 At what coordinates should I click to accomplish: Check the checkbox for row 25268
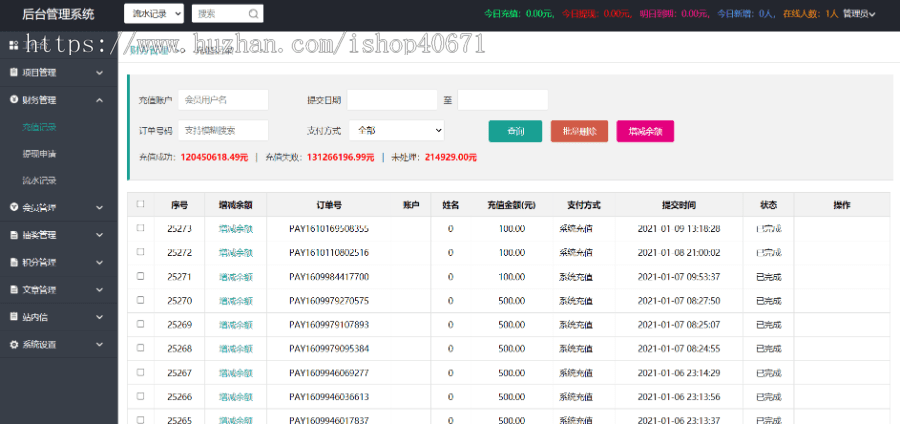click(x=140, y=348)
